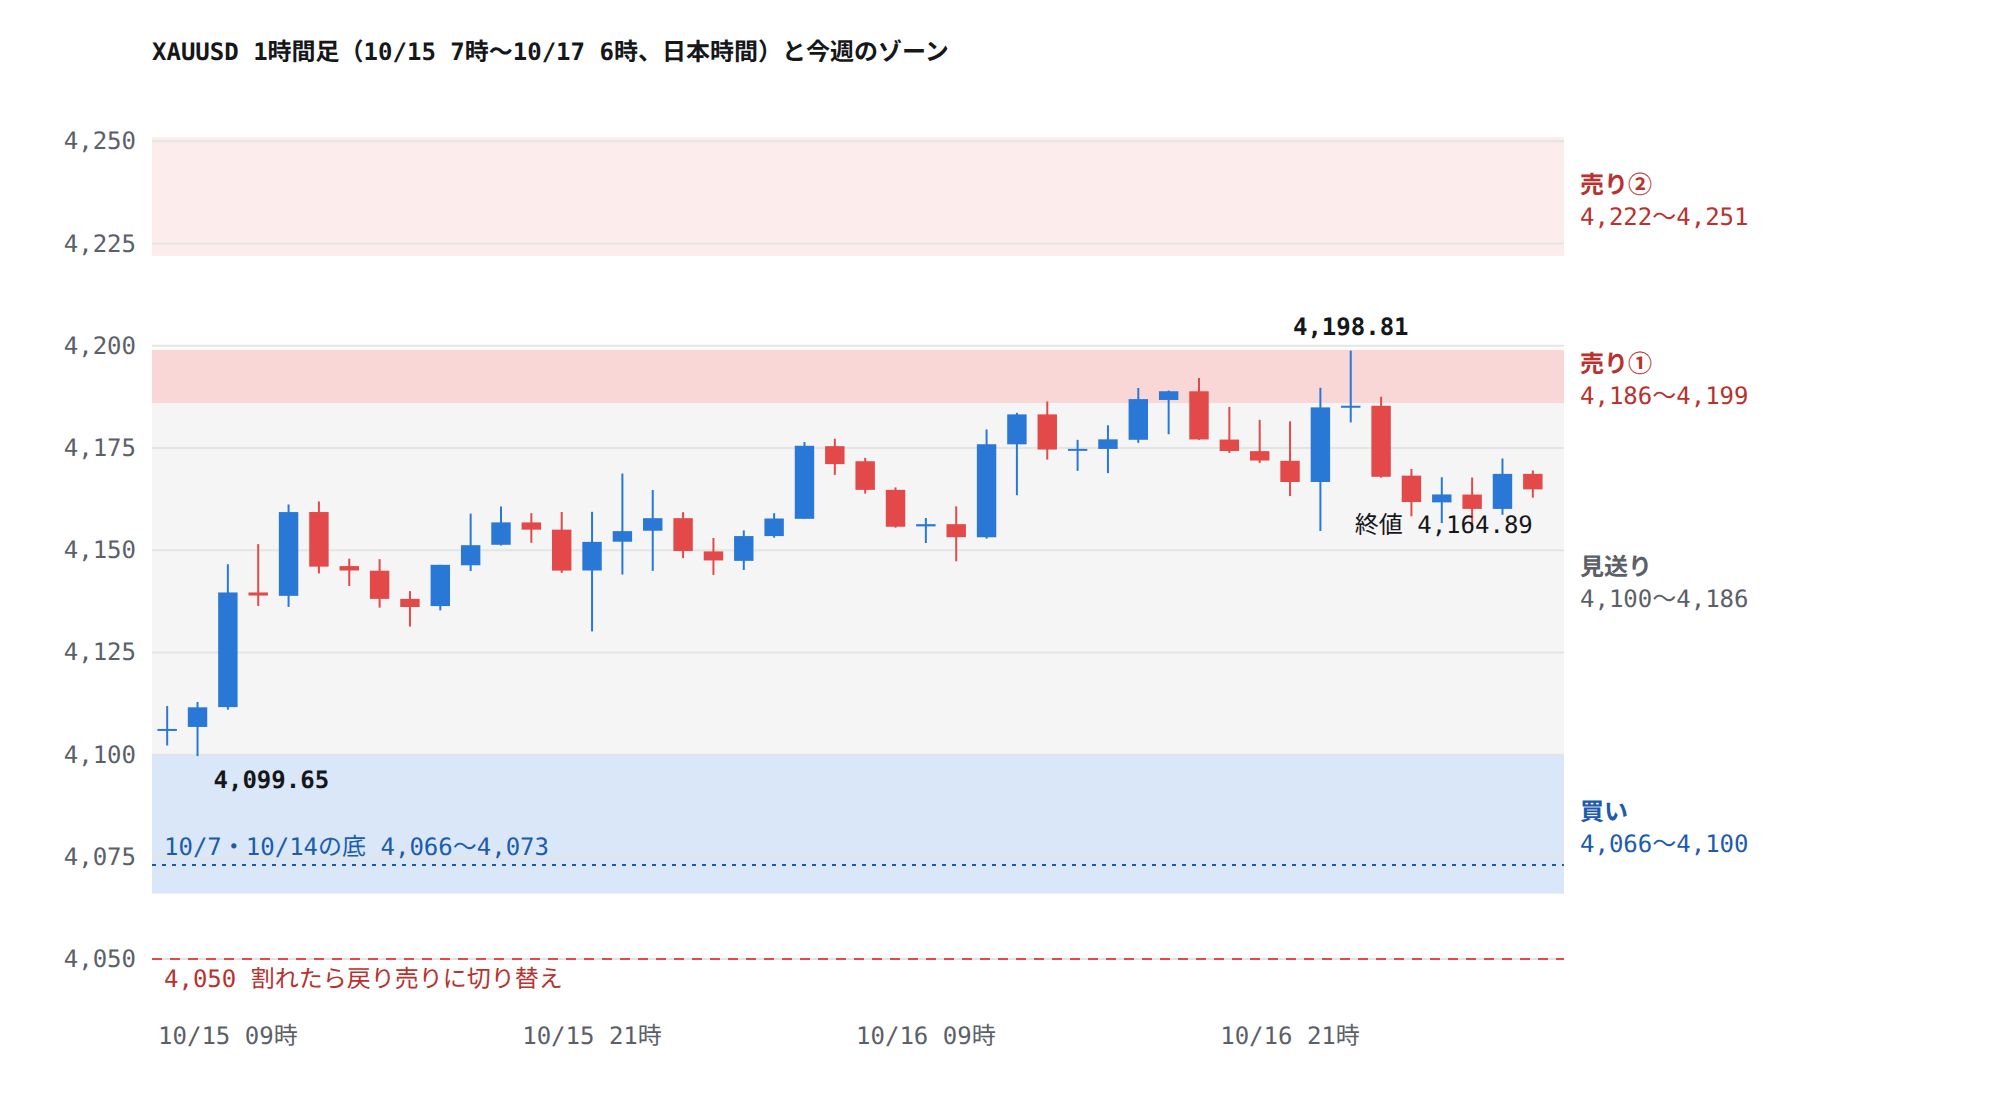Select the 売り① zone label

coord(1616,363)
